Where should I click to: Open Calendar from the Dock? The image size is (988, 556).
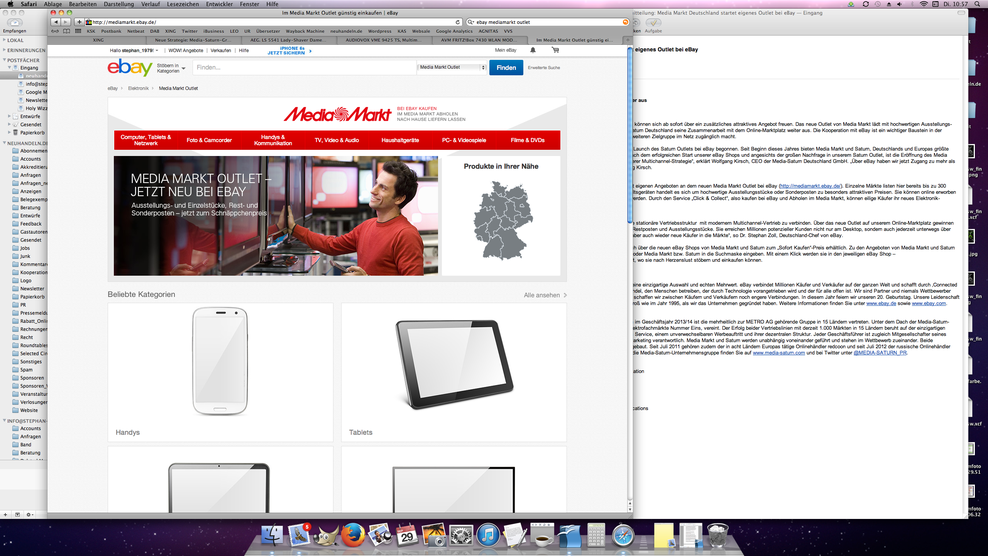[407, 535]
